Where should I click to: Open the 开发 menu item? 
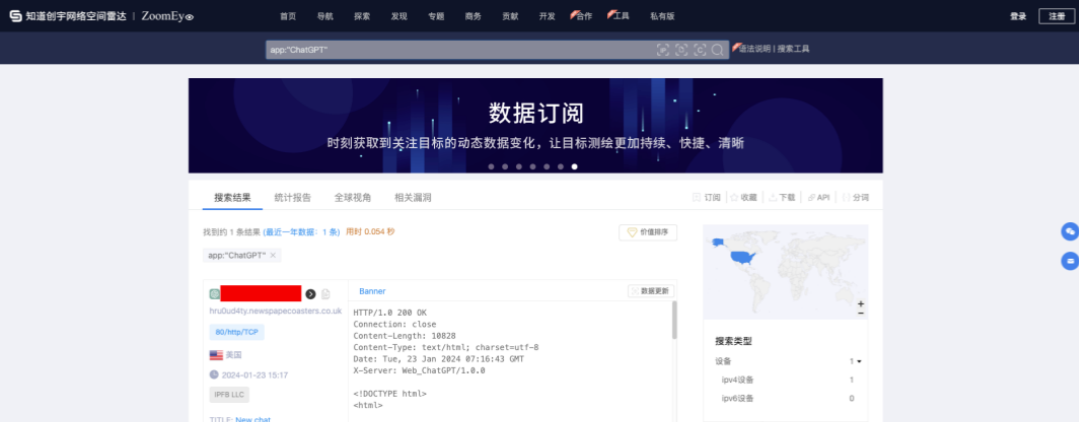pos(547,17)
